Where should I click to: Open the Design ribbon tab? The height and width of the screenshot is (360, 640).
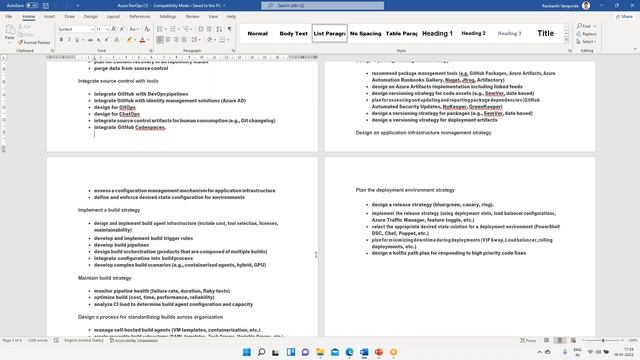(91, 16)
